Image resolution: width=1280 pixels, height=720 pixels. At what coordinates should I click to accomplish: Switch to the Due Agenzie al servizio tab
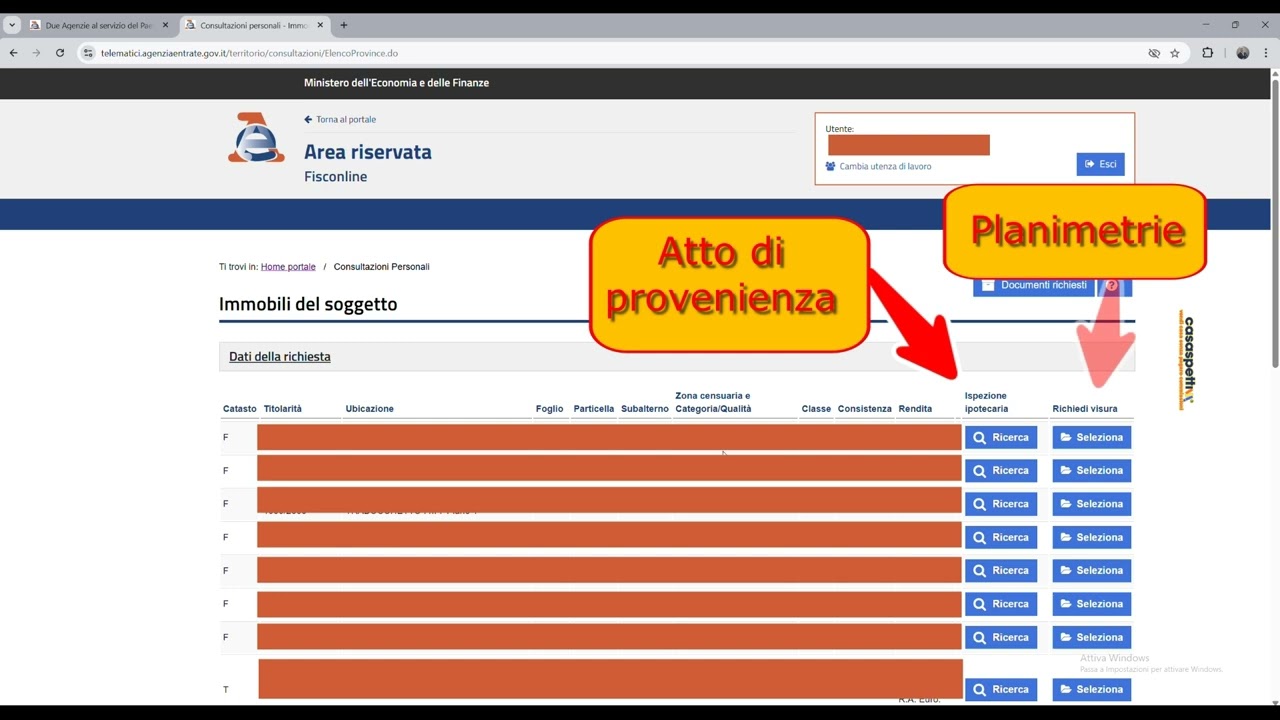pos(99,25)
